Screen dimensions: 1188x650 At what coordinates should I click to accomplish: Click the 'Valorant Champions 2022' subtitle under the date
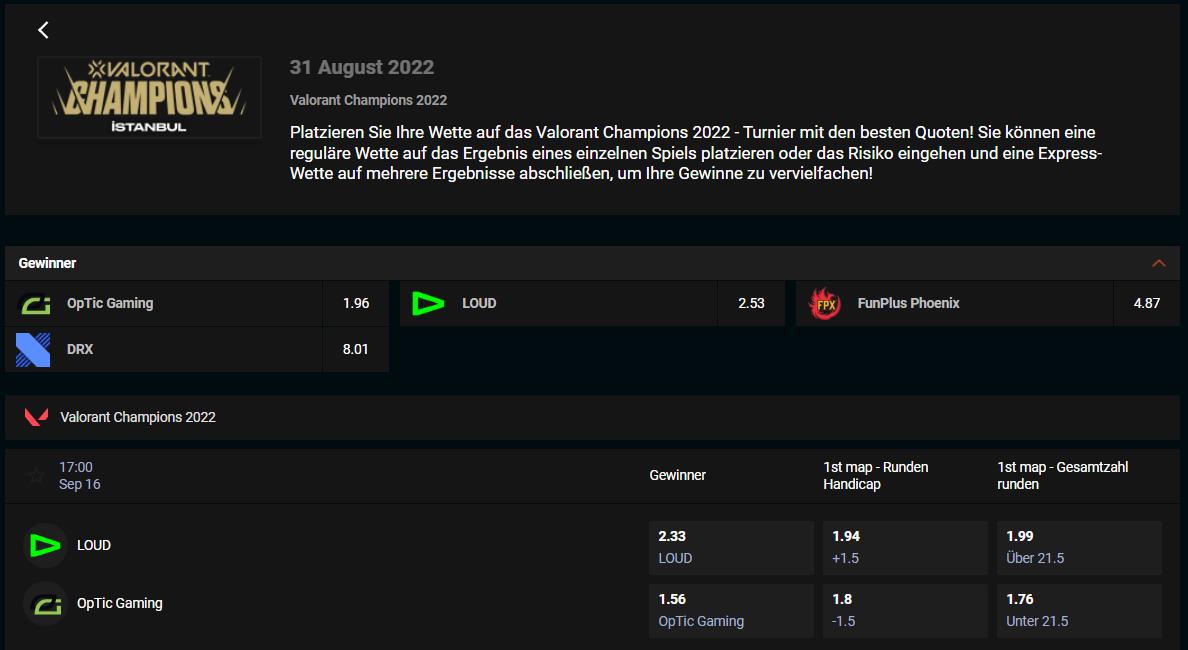pos(368,100)
